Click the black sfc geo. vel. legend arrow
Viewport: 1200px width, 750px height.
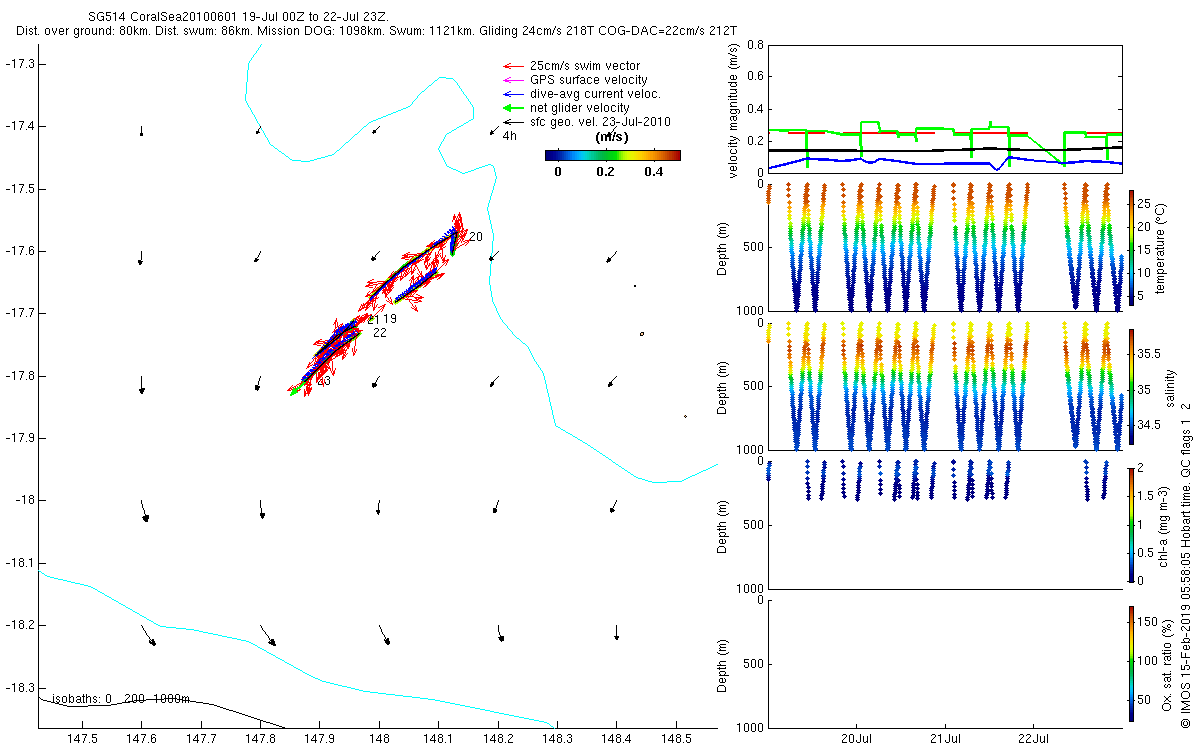(512, 122)
